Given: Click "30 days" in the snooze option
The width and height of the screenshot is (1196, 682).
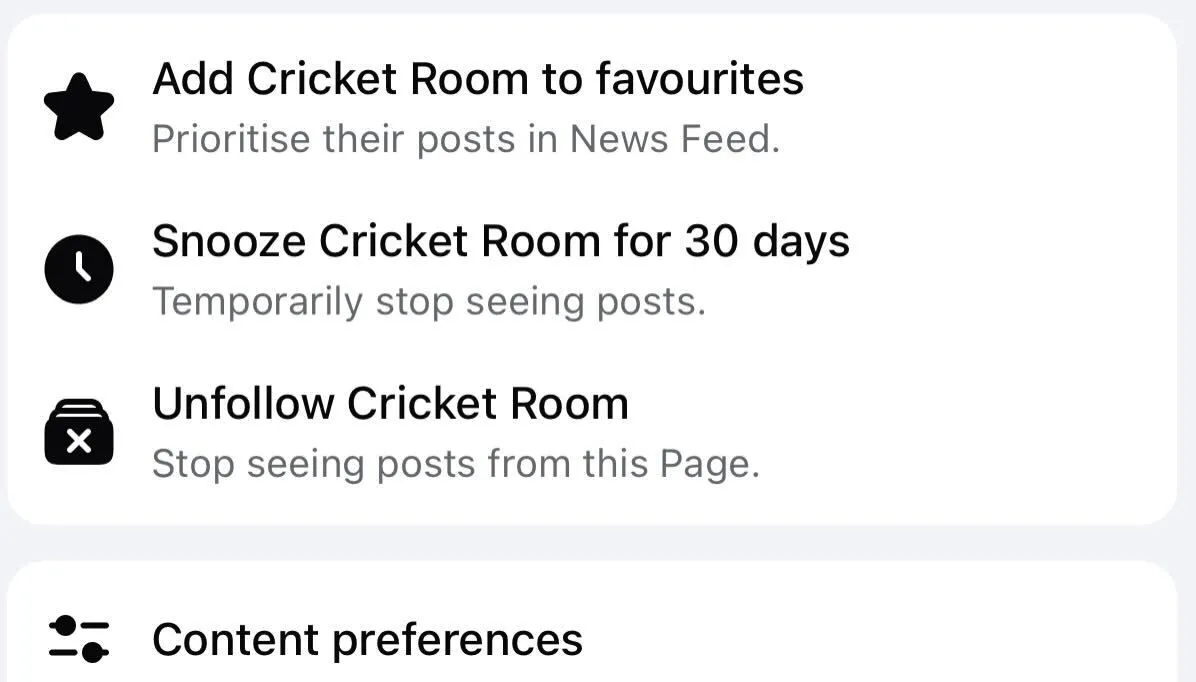Looking at the screenshot, I should (x=767, y=241).
